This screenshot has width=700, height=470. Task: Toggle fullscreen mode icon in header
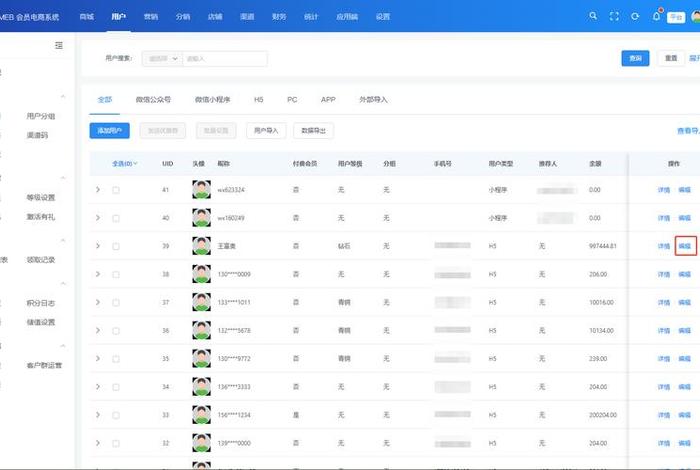[614, 17]
